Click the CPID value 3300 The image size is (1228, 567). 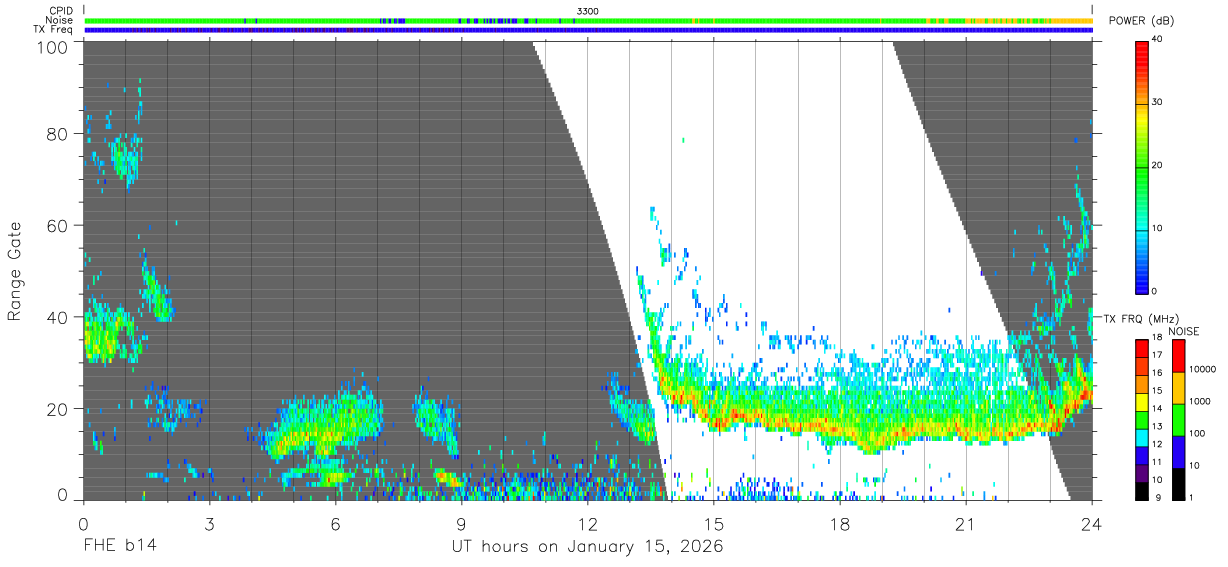(x=588, y=11)
